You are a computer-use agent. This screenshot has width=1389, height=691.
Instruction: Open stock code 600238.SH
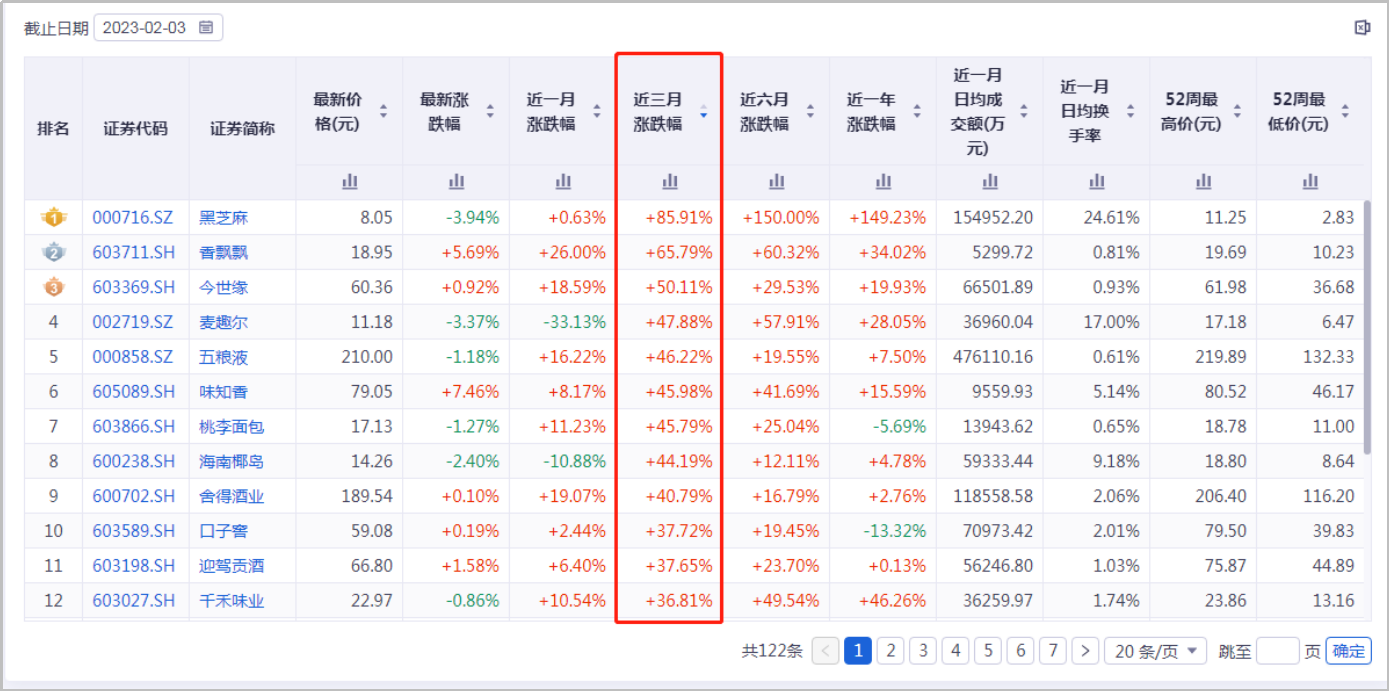pyautogui.click(x=134, y=462)
